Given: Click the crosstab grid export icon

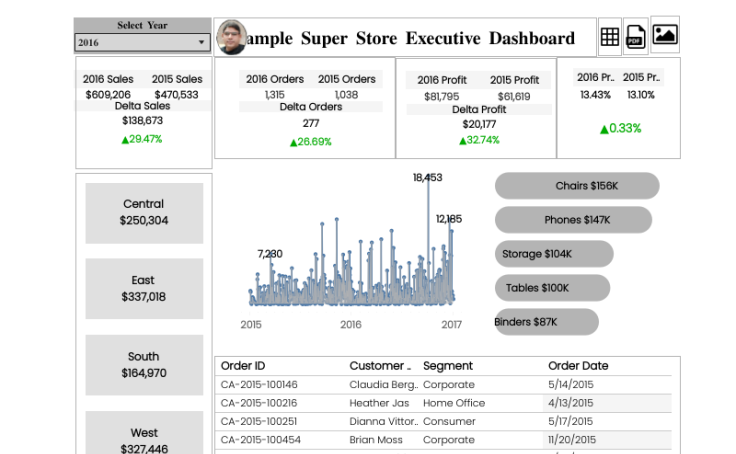Looking at the screenshot, I should (609, 37).
